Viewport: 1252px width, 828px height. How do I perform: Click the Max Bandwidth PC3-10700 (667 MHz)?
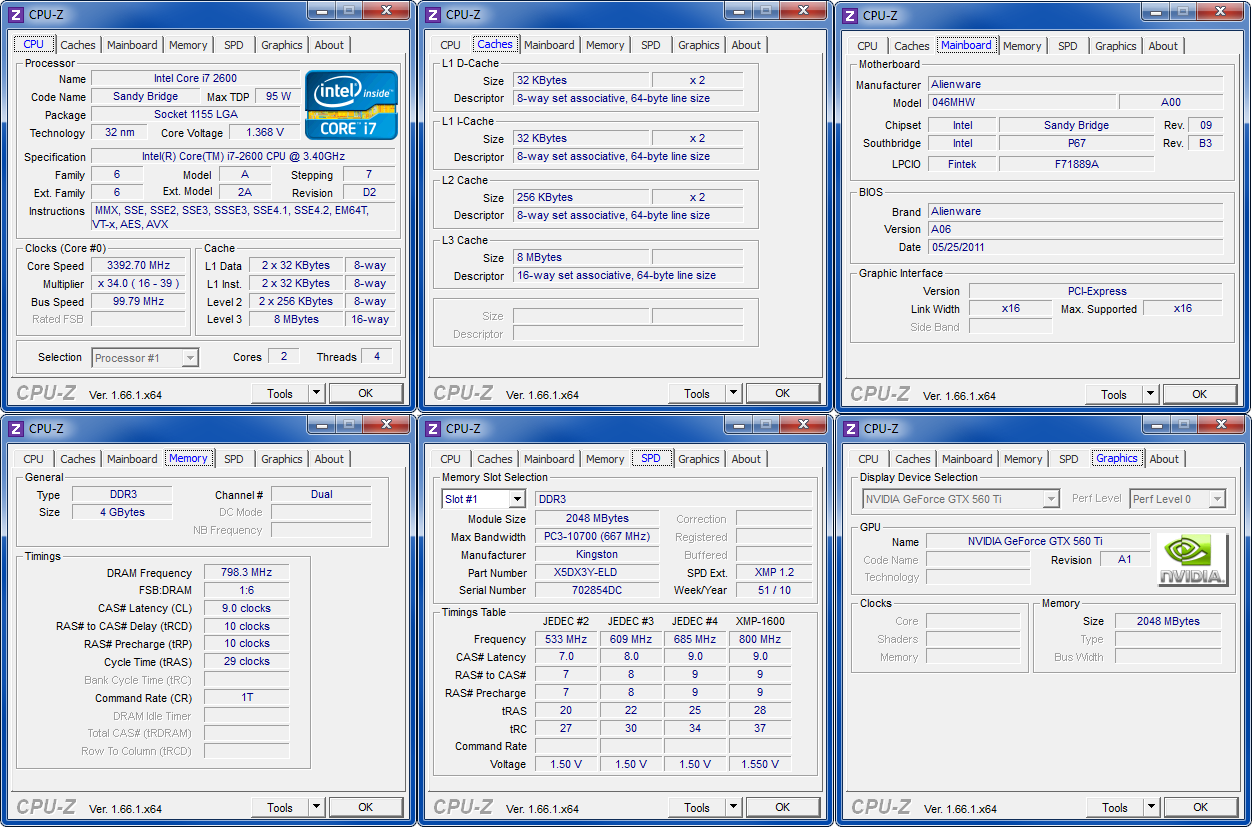pyautogui.click(x=597, y=537)
